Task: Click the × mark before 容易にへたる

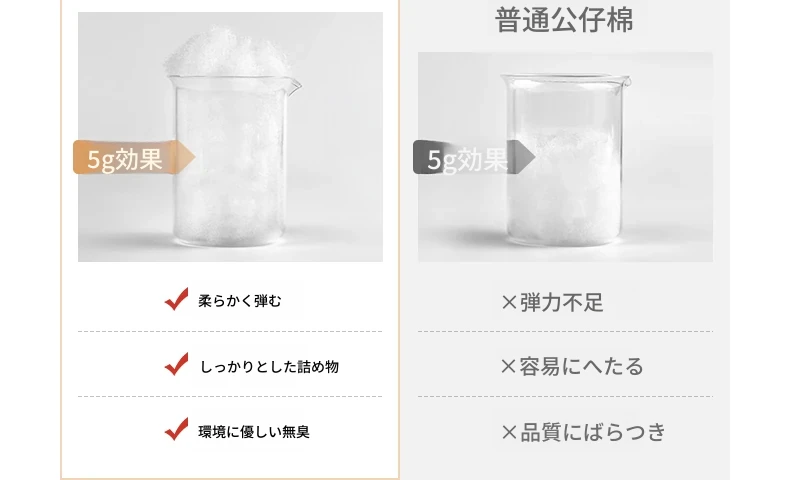Action: [509, 367]
